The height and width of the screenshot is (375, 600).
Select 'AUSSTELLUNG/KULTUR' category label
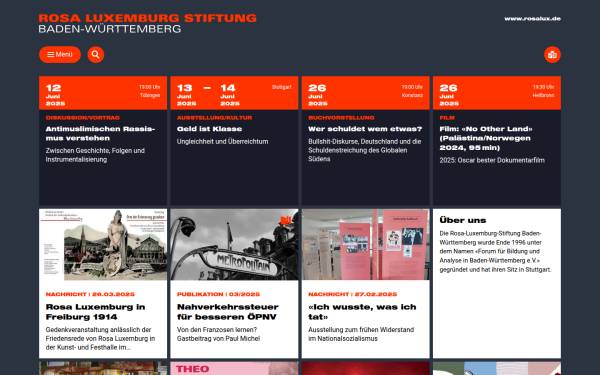(x=214, y=118)
